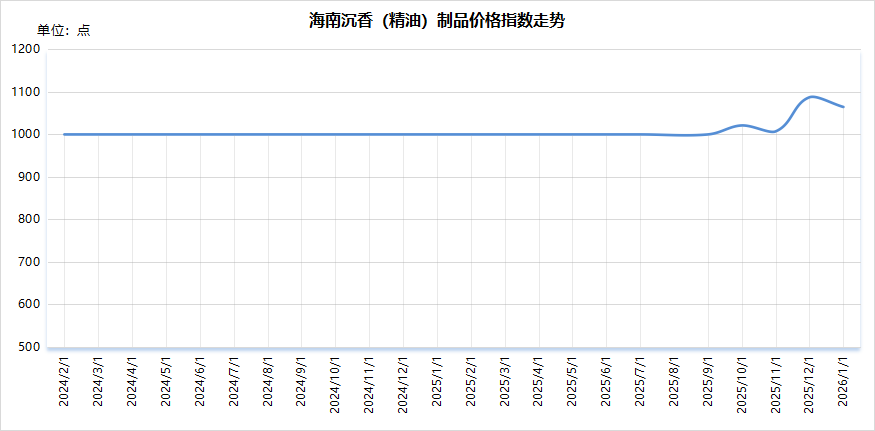Click the line's start point at 2024/2/1
The image size is (875, 431).
tap(65, 135)
